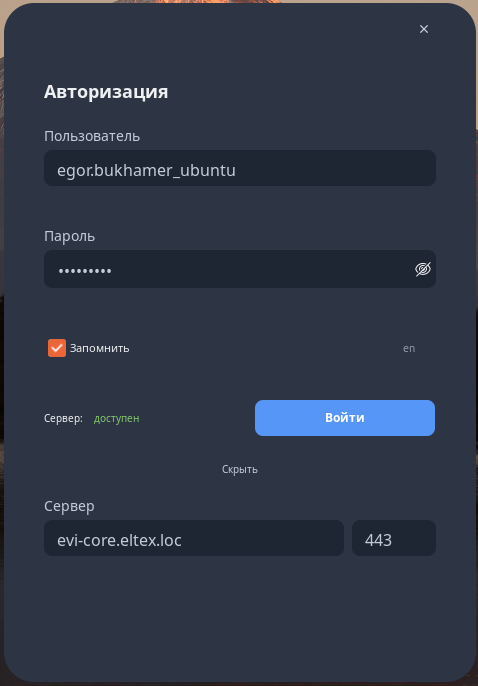Click the masked password dots
This screenshot has height=686, width=478.
click(x=85, y=271)
